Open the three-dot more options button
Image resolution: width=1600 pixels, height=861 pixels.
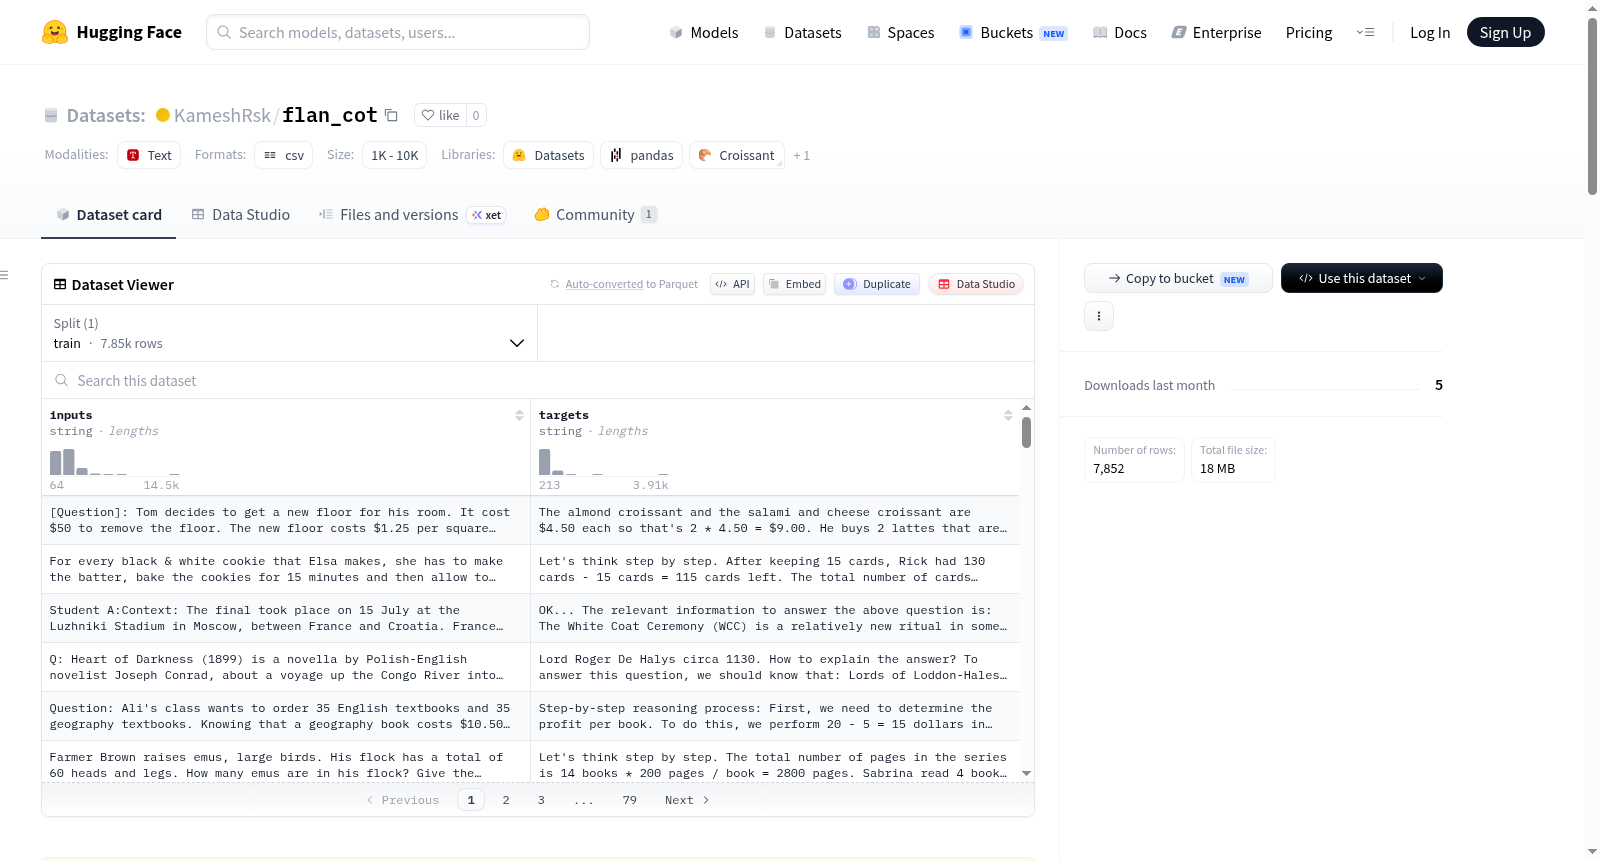tap(1099, 316)
